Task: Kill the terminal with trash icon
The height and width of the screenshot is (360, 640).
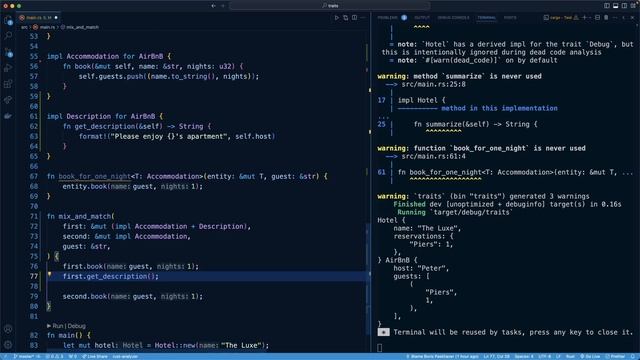Action: point(606,18)
